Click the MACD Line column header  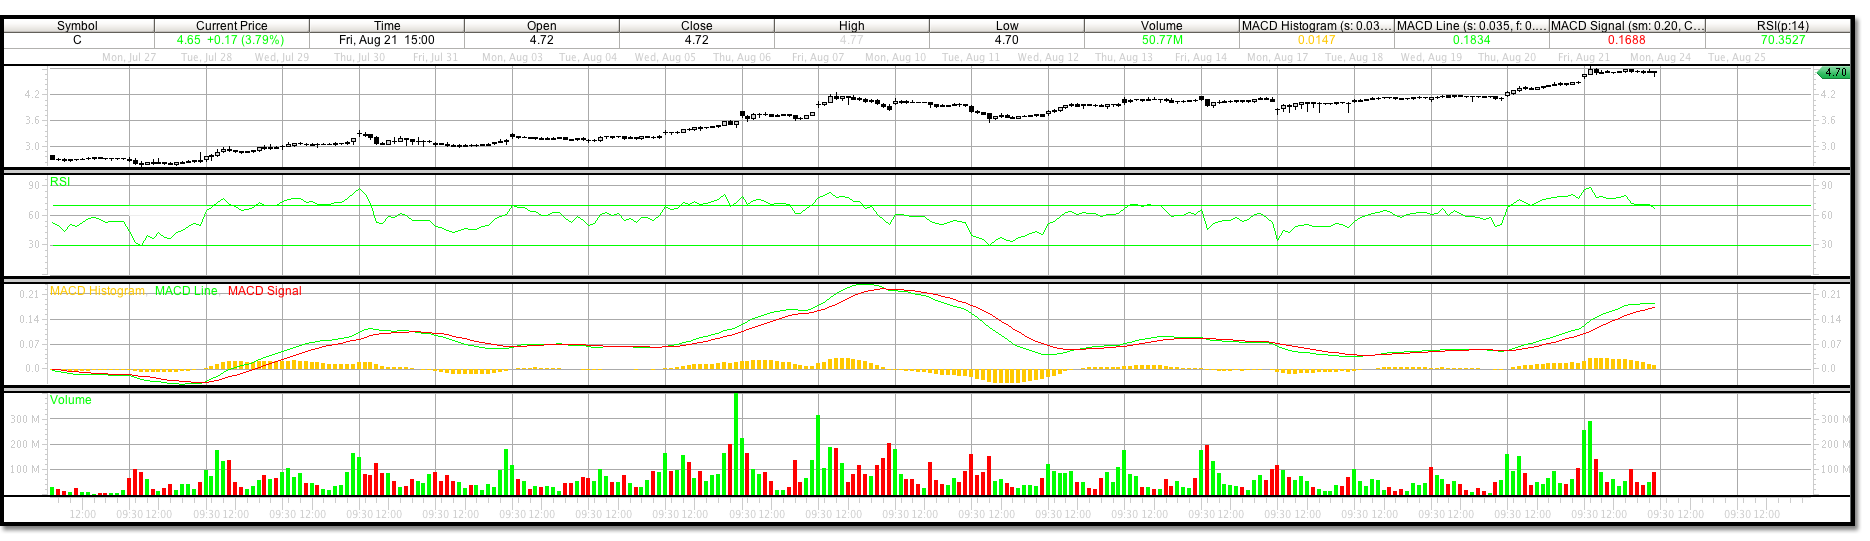(1471, 26)
